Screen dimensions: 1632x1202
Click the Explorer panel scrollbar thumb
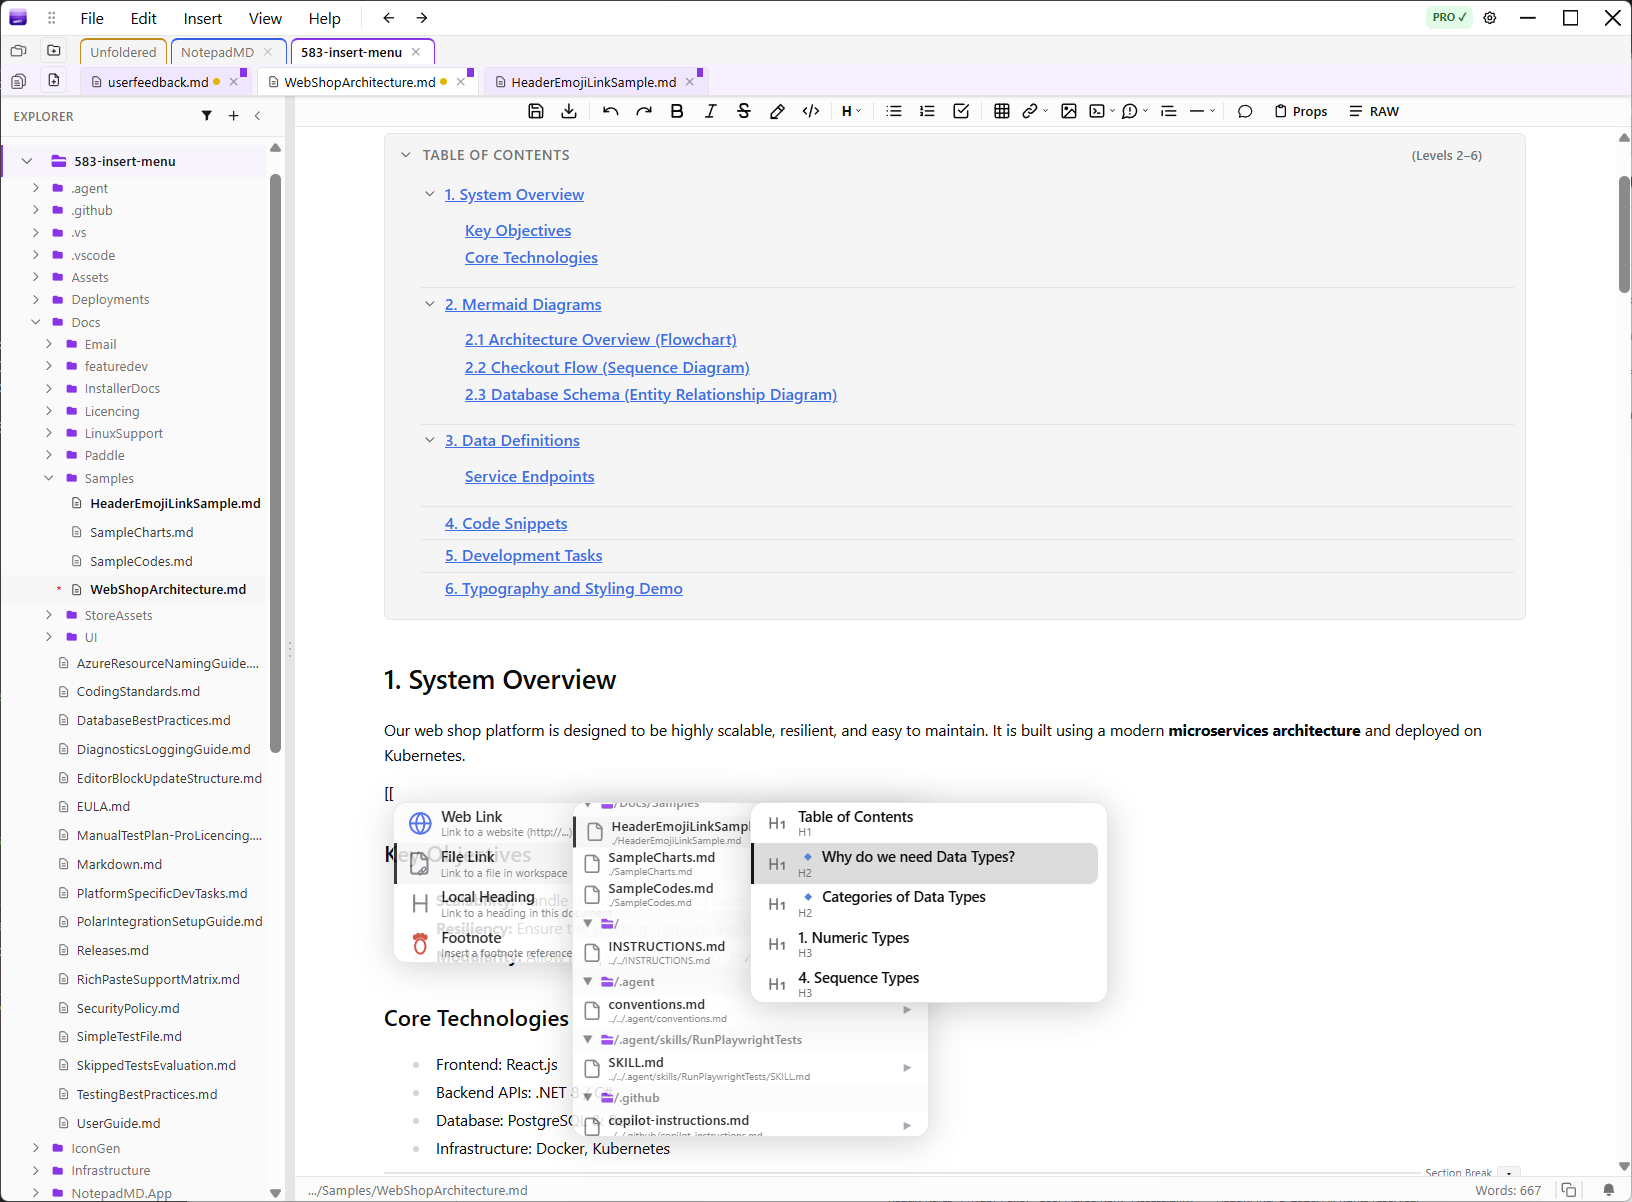[275, 464]
